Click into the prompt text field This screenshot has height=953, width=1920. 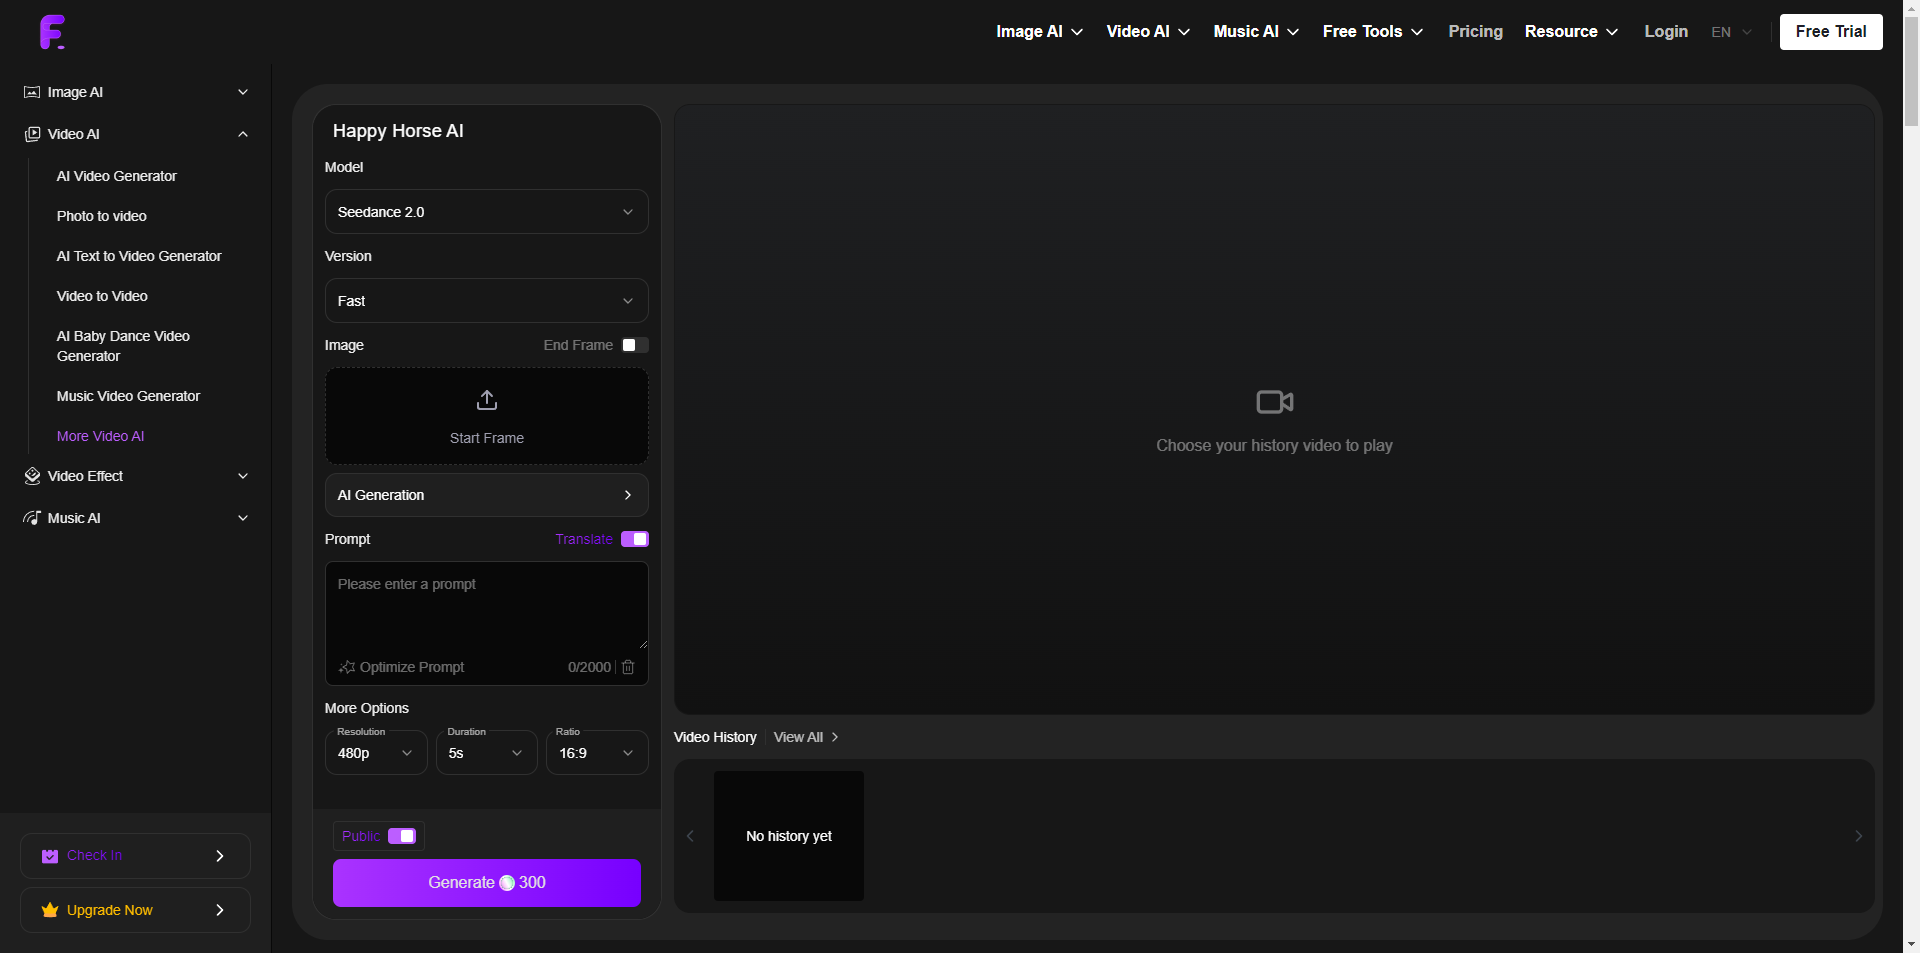click(x=487, y=605)
